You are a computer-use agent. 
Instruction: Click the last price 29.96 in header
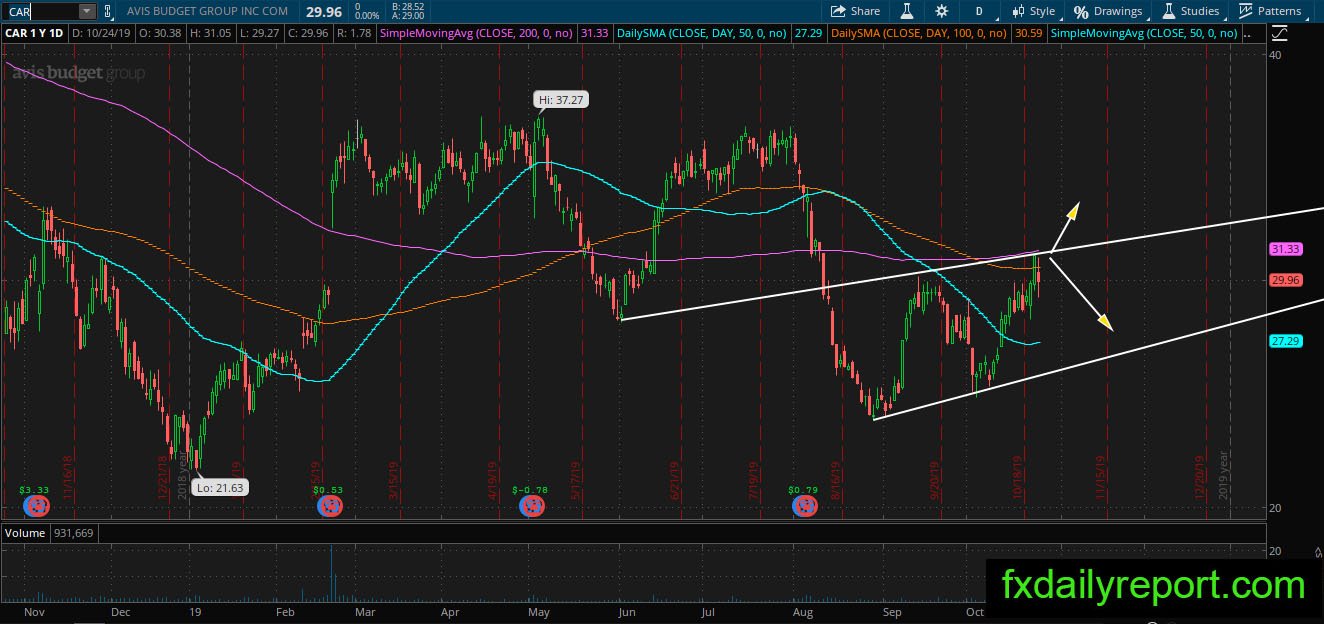[x=322, y=11]
